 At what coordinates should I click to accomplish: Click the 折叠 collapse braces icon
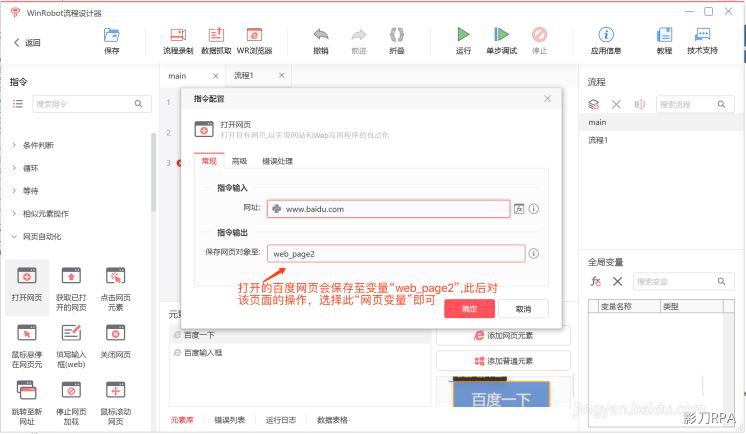(397, 35)
